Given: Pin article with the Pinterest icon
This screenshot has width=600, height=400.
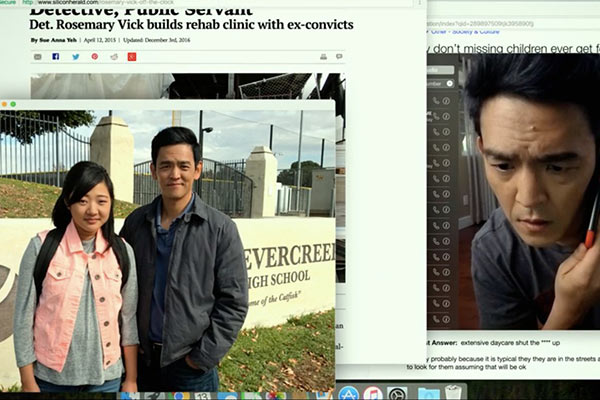Looking at the screenshot, I should coord(95,57).
